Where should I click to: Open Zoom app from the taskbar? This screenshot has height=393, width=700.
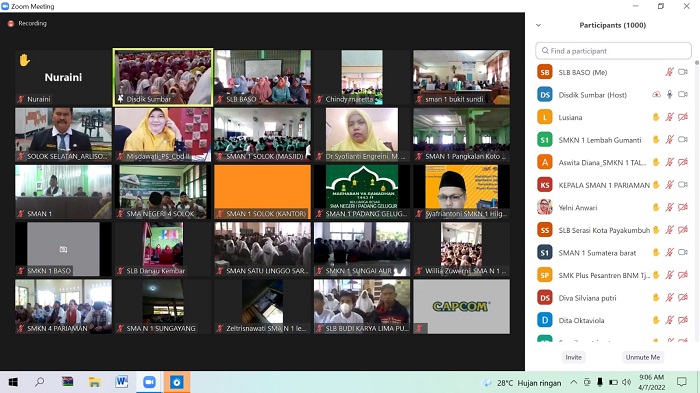tap(149, 382)
